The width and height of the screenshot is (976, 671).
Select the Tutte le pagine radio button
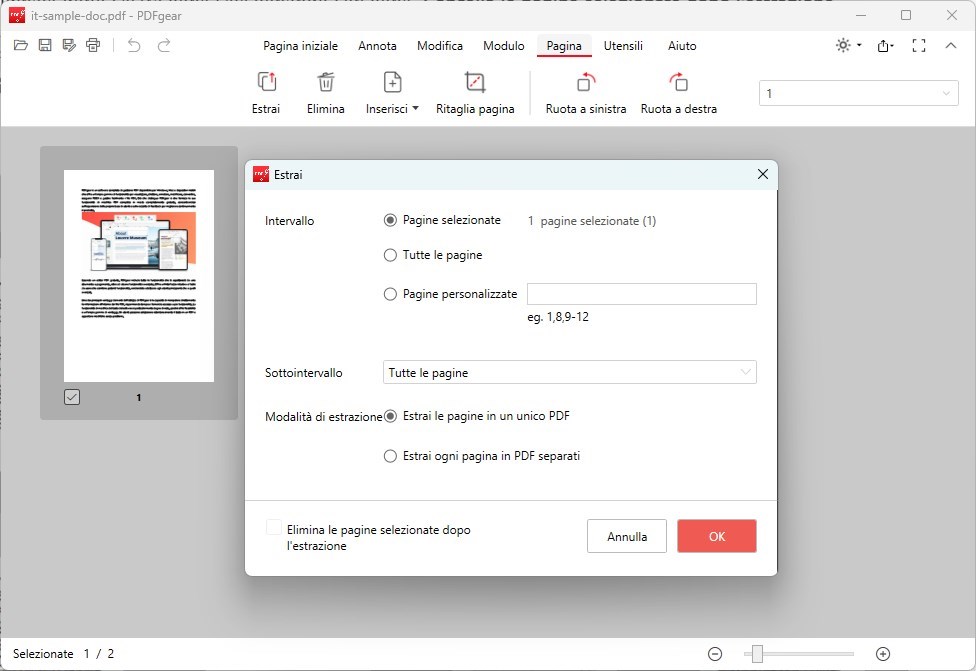pyautogui.click(x=390, y=255)
